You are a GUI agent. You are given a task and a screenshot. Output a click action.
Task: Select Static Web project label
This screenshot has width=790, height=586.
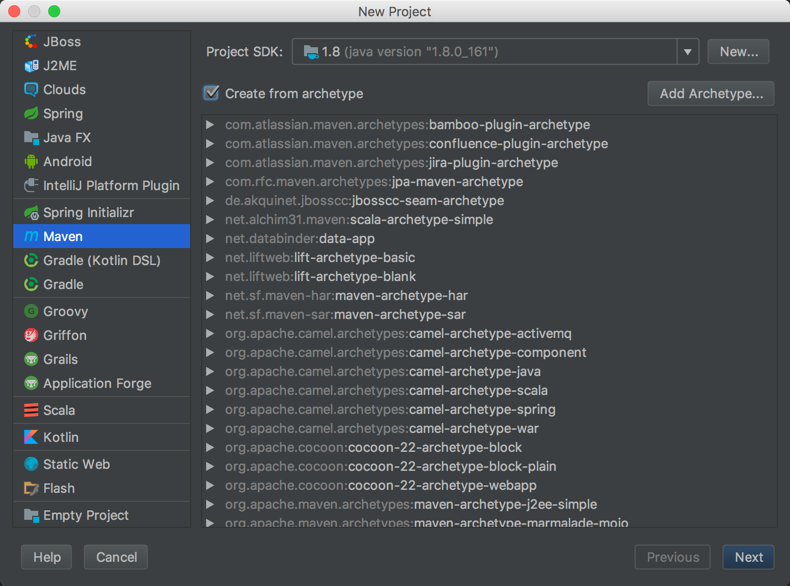[77, 464]
